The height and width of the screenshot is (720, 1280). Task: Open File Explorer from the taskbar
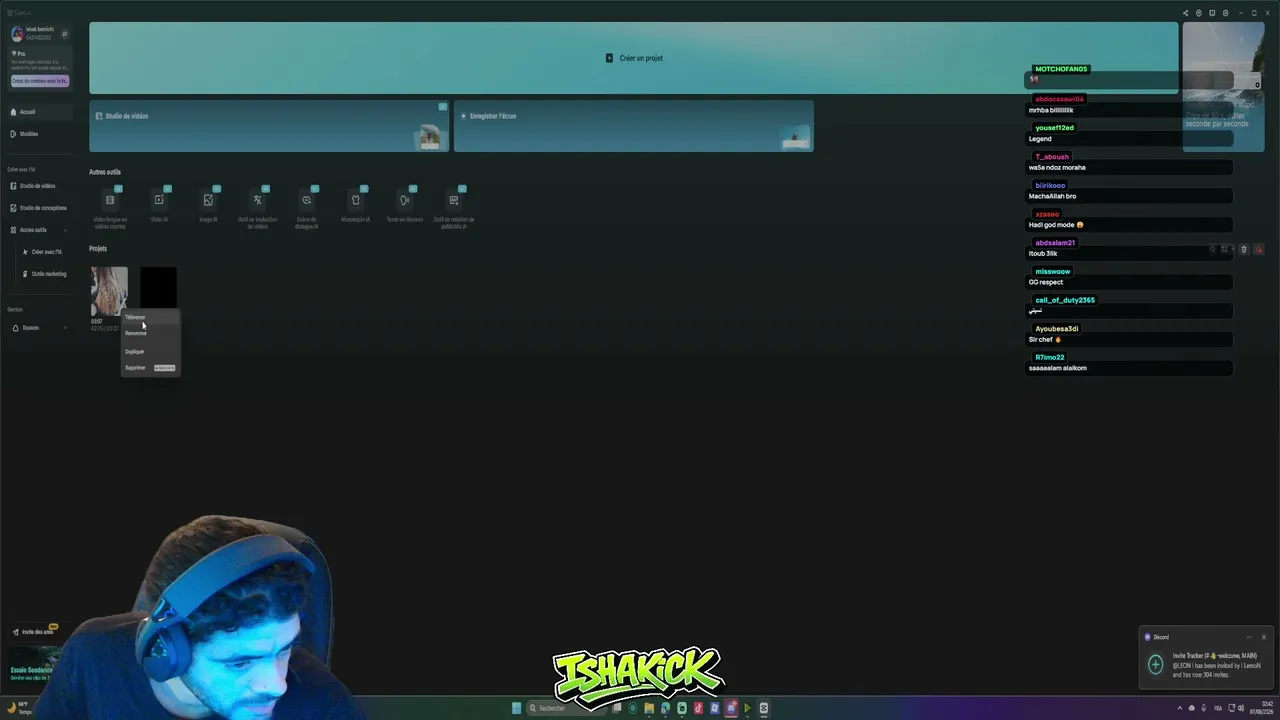coord(649,708)
